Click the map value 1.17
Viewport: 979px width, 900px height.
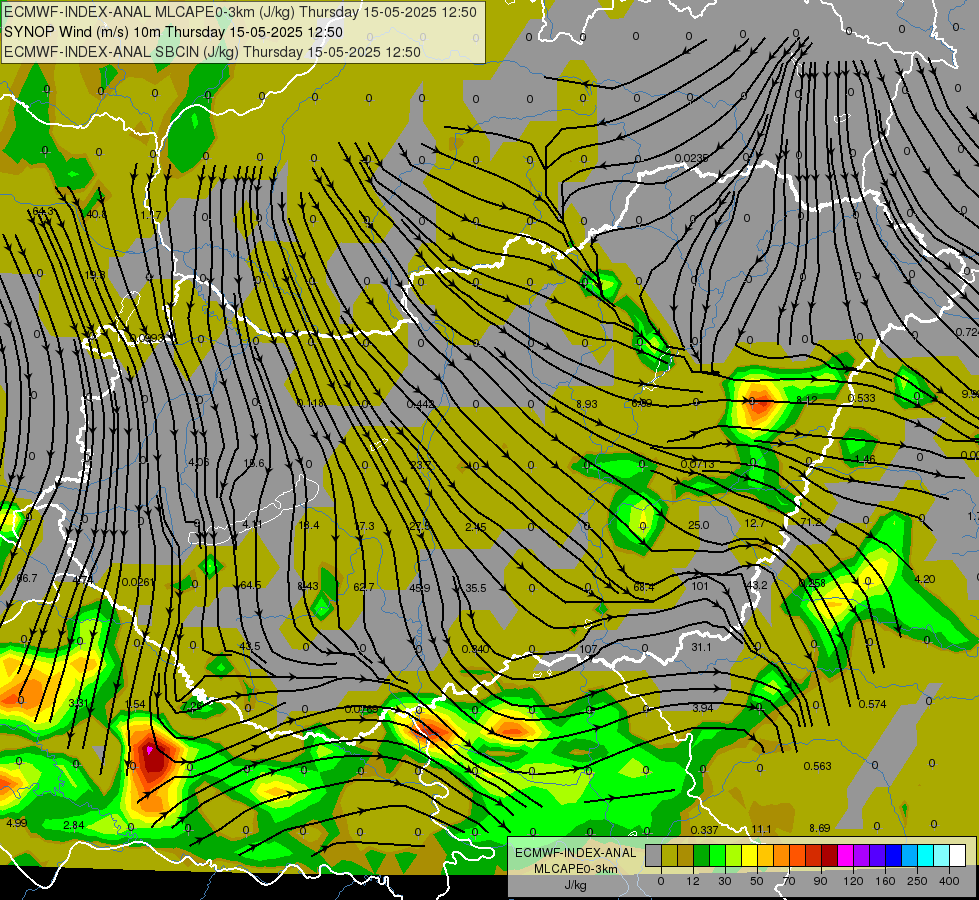(151, 215)
